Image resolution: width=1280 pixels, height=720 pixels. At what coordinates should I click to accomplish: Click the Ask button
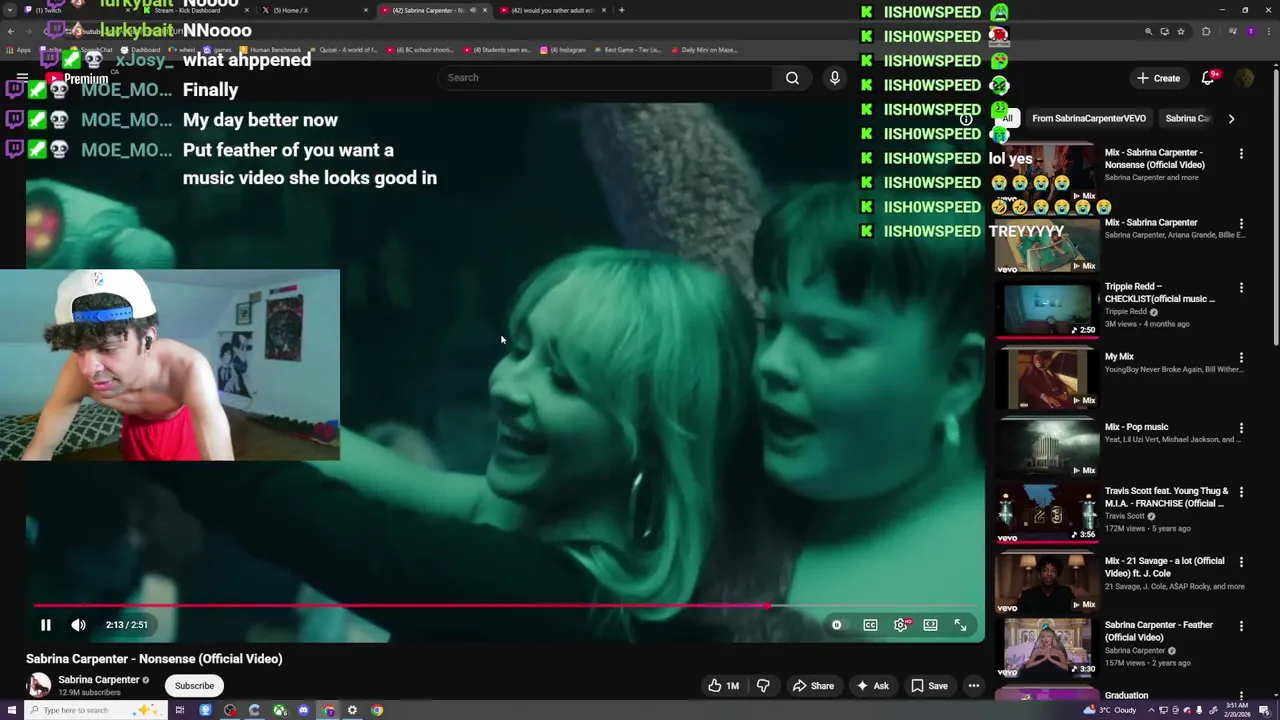pyautogui.click(x=872, y=686)
